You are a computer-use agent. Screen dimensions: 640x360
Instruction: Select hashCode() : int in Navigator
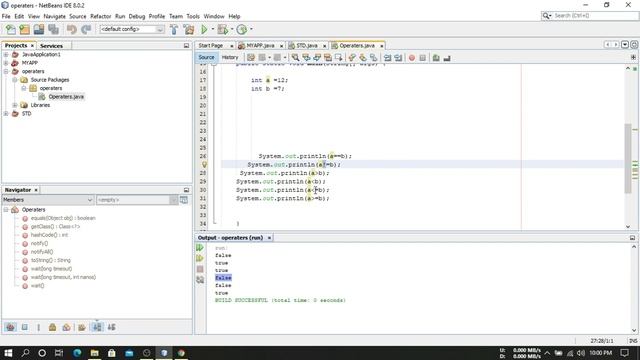[x=49, y=235]
